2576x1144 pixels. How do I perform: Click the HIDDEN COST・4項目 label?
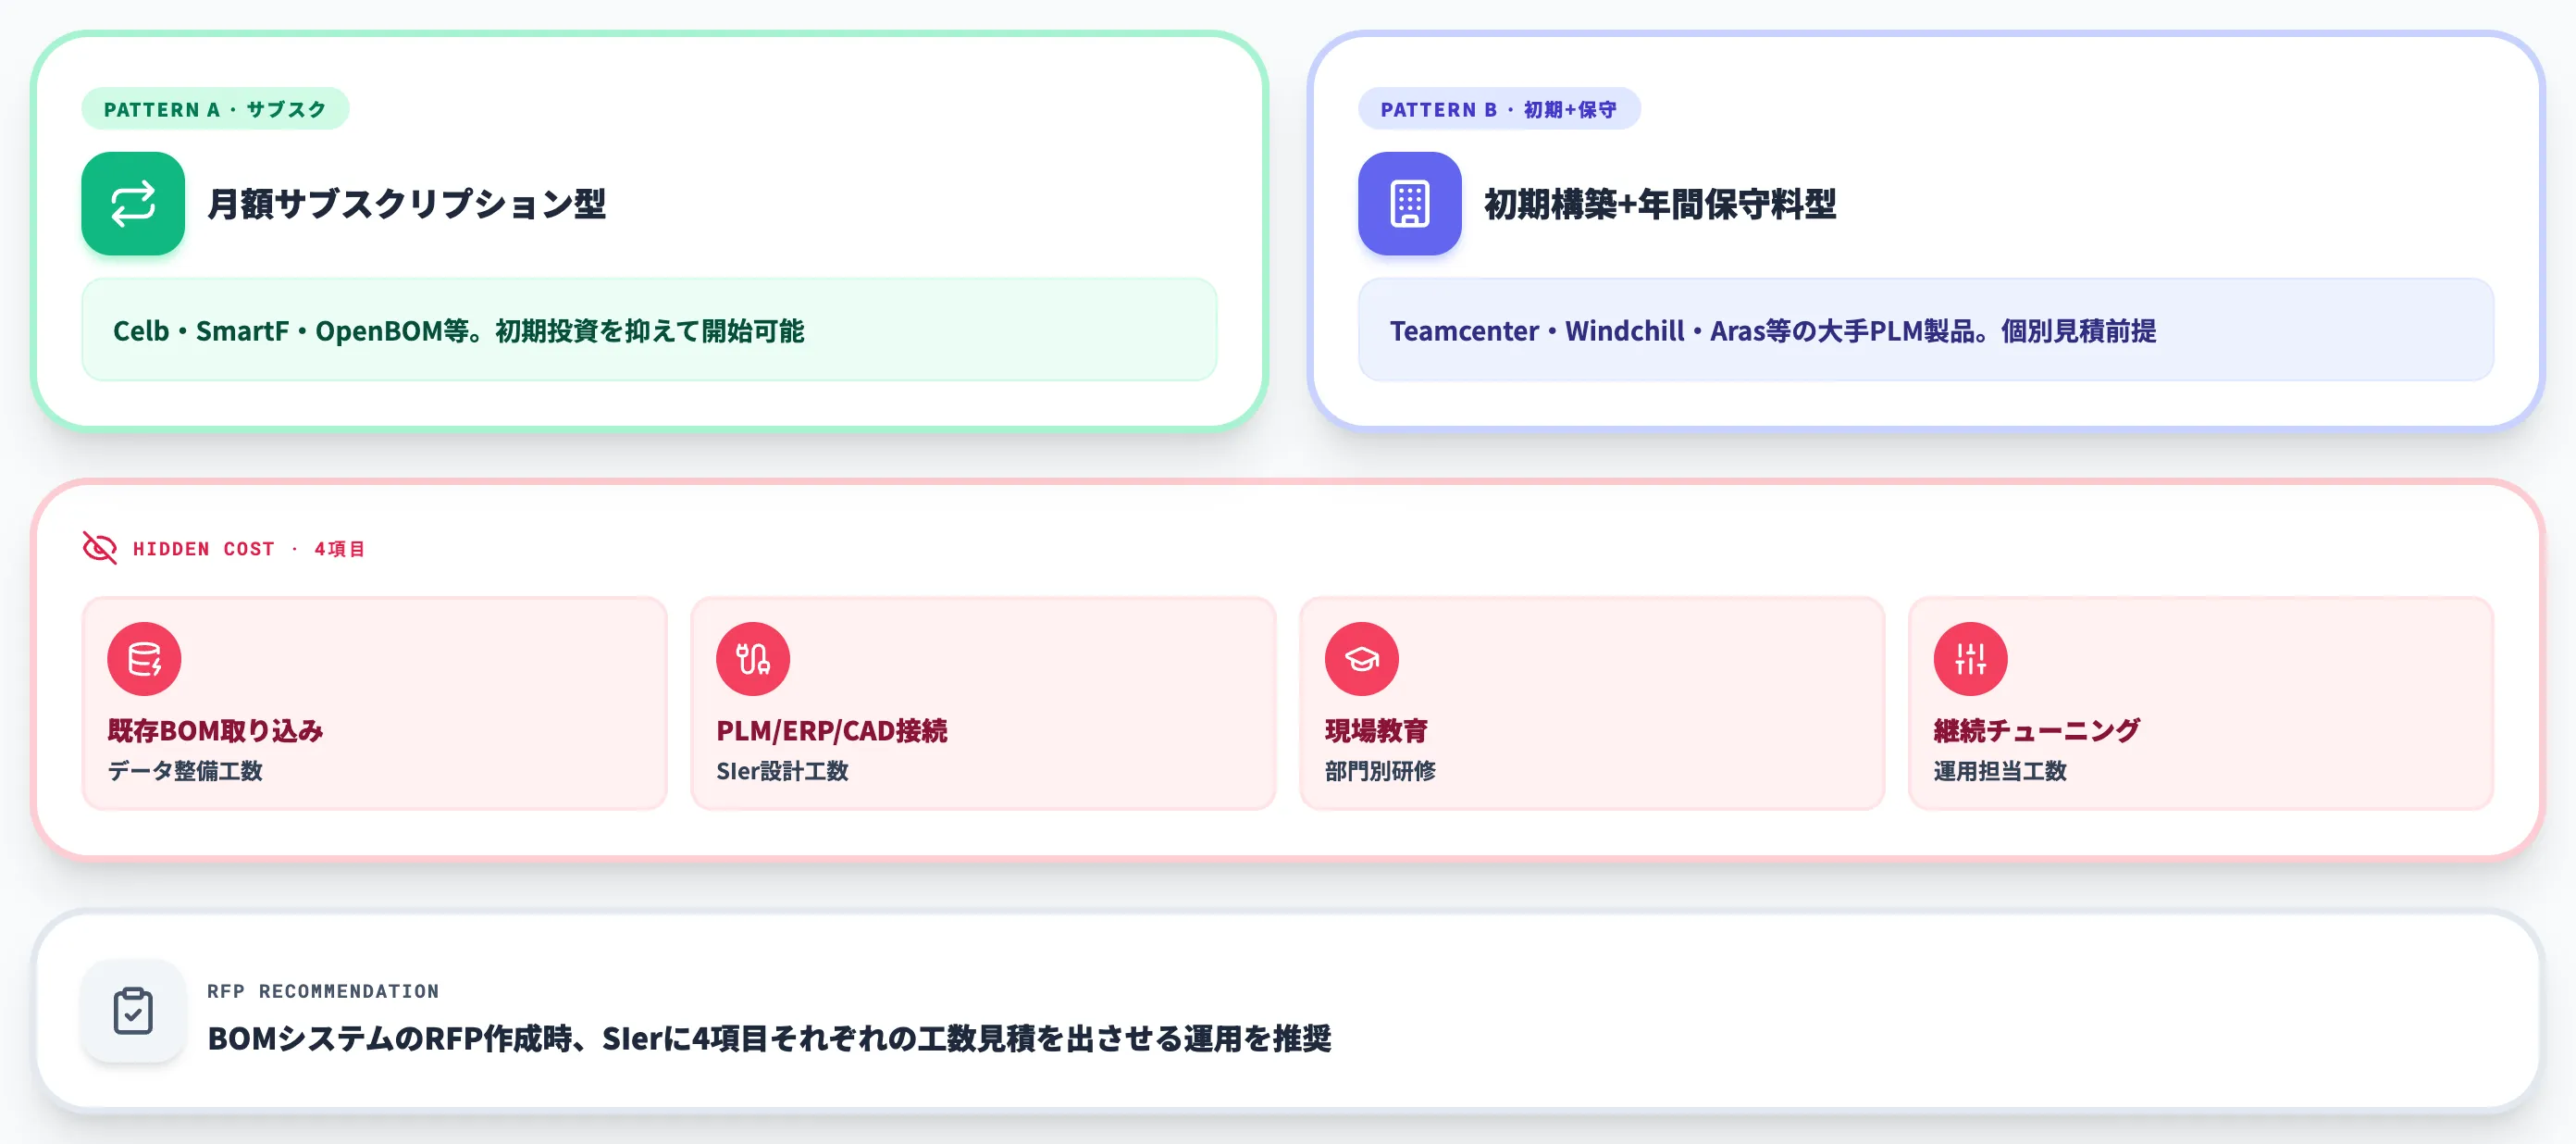(249, 549)
